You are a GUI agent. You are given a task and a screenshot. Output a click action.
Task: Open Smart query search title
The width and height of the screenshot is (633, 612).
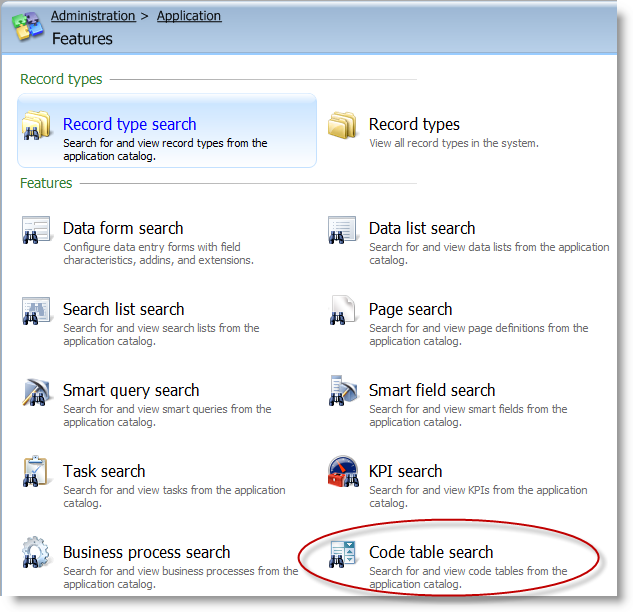click(x=131, y=390)
